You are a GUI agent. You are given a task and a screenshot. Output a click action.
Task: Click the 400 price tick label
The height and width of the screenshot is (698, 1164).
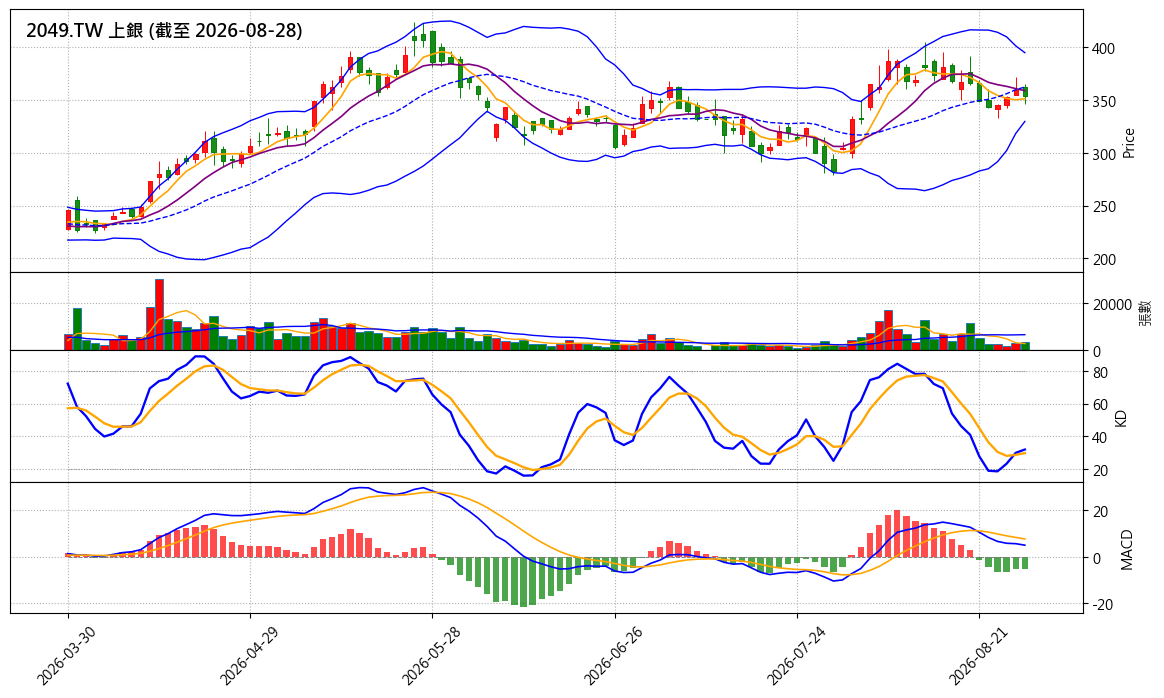coord(1102,49)
